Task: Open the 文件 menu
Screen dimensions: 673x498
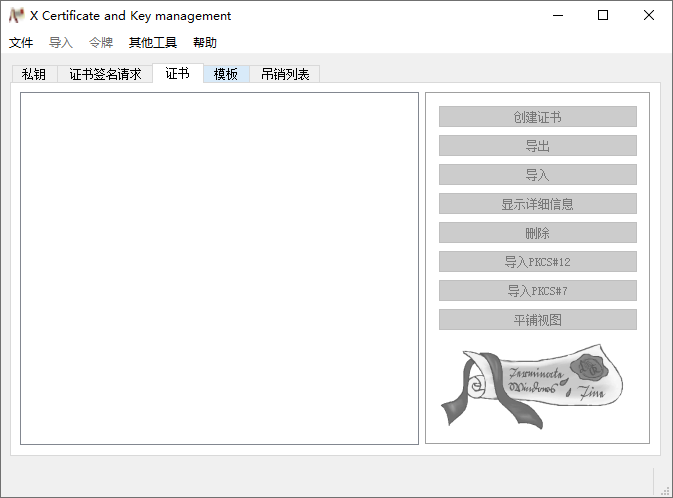Action: [x=21, y=43]
